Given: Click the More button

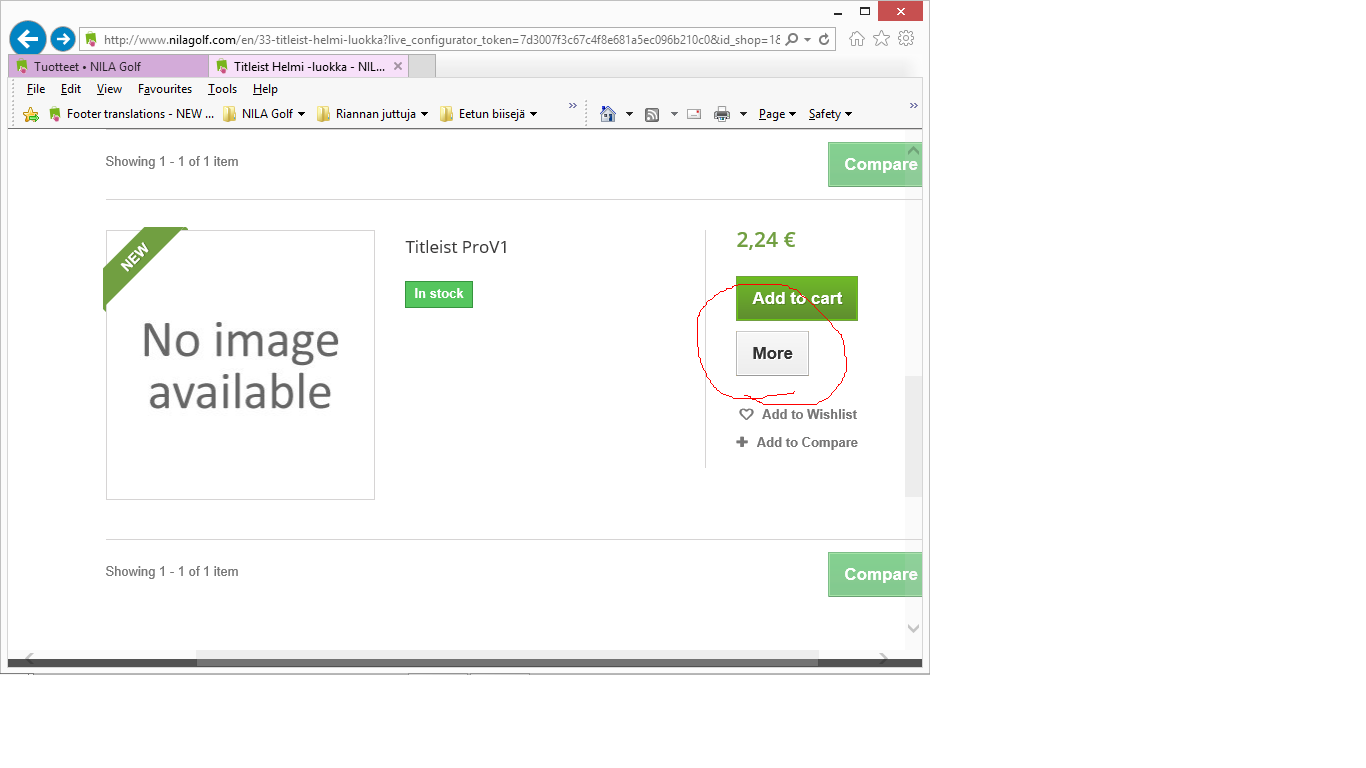Looking at the screenshot, I should click(x=772, y=353).
